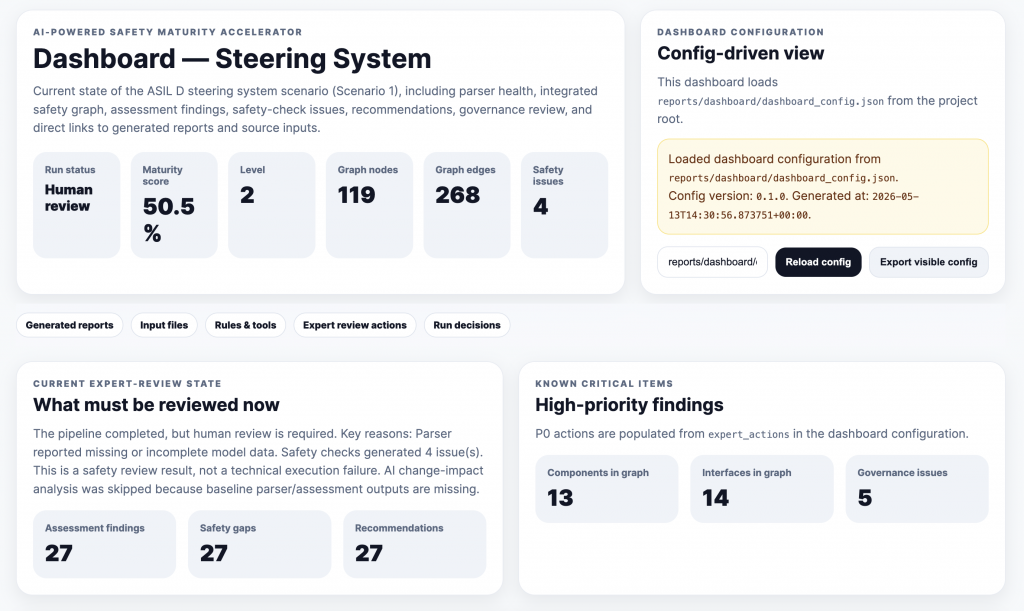Open the Graph edges 268 card

[467, 205]
